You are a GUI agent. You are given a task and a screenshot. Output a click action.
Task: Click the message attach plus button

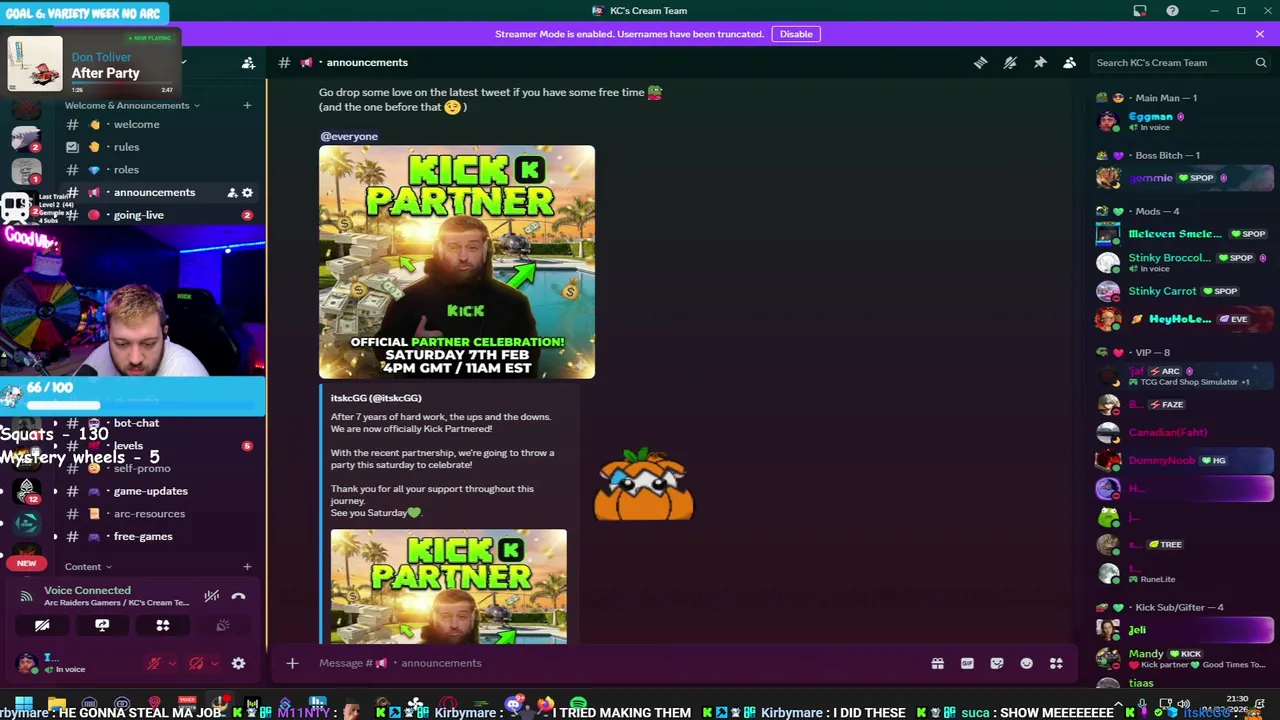coord(292,663)
